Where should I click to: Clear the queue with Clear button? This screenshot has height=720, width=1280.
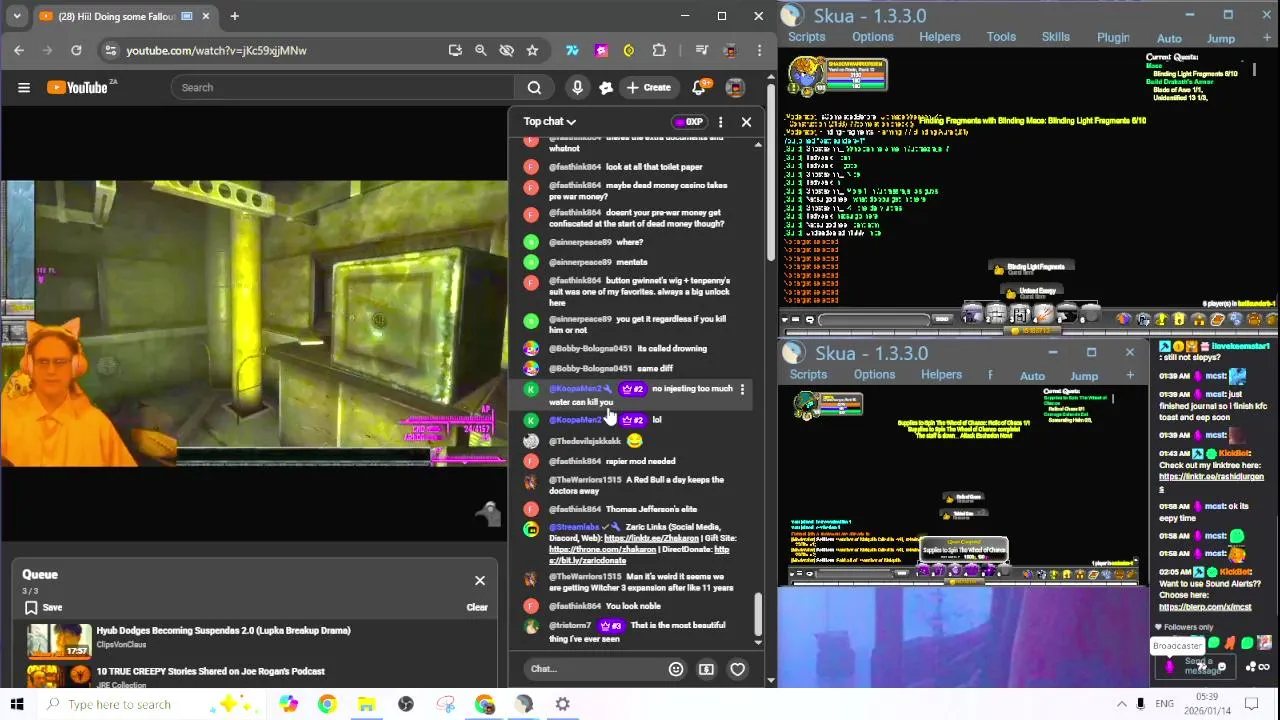(477, 607)
